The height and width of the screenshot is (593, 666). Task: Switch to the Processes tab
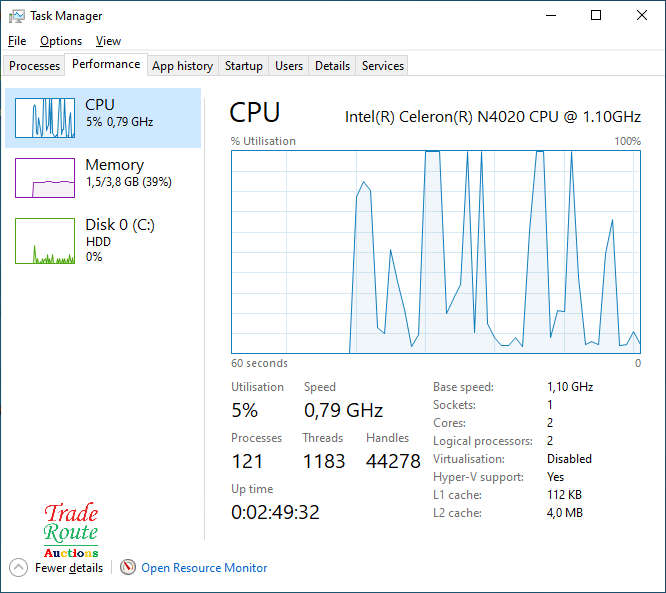[x=35, y=66]
